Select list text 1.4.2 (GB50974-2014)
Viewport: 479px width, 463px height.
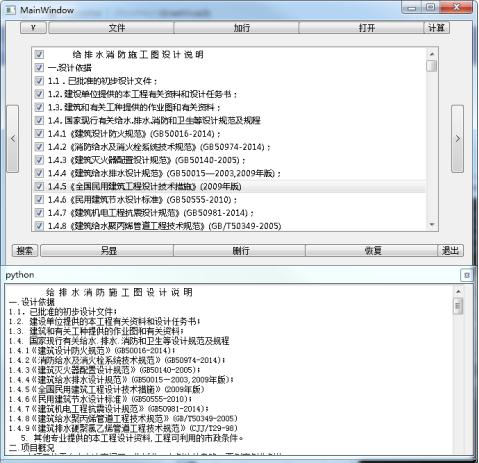point(159,147)
